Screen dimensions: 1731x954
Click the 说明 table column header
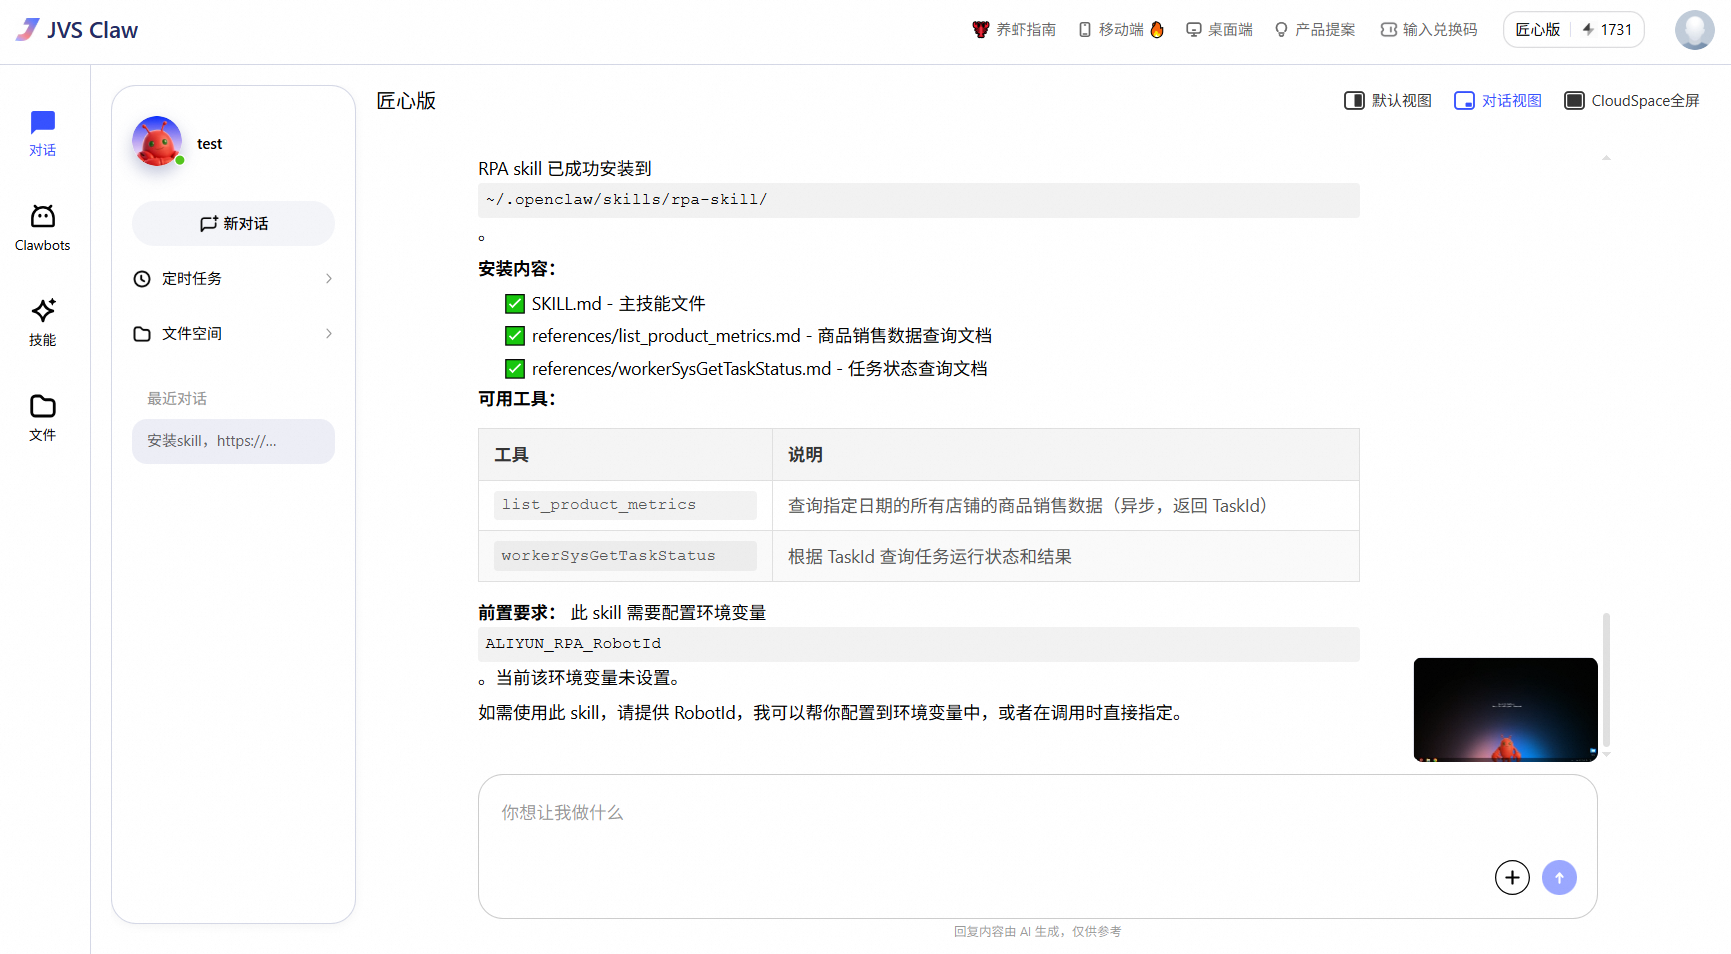tap(1066, 455)
